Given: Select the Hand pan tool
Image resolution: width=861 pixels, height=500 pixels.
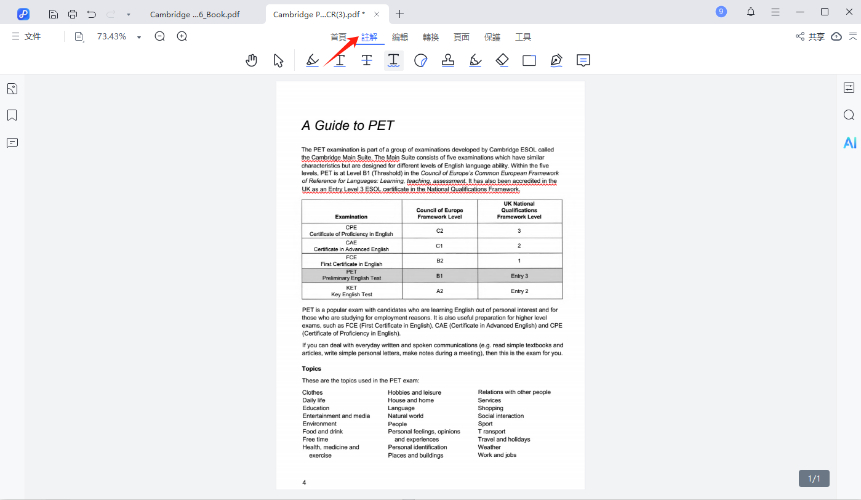Looking at the screenshot, I should pyautogui.click(x=251, y=60).
